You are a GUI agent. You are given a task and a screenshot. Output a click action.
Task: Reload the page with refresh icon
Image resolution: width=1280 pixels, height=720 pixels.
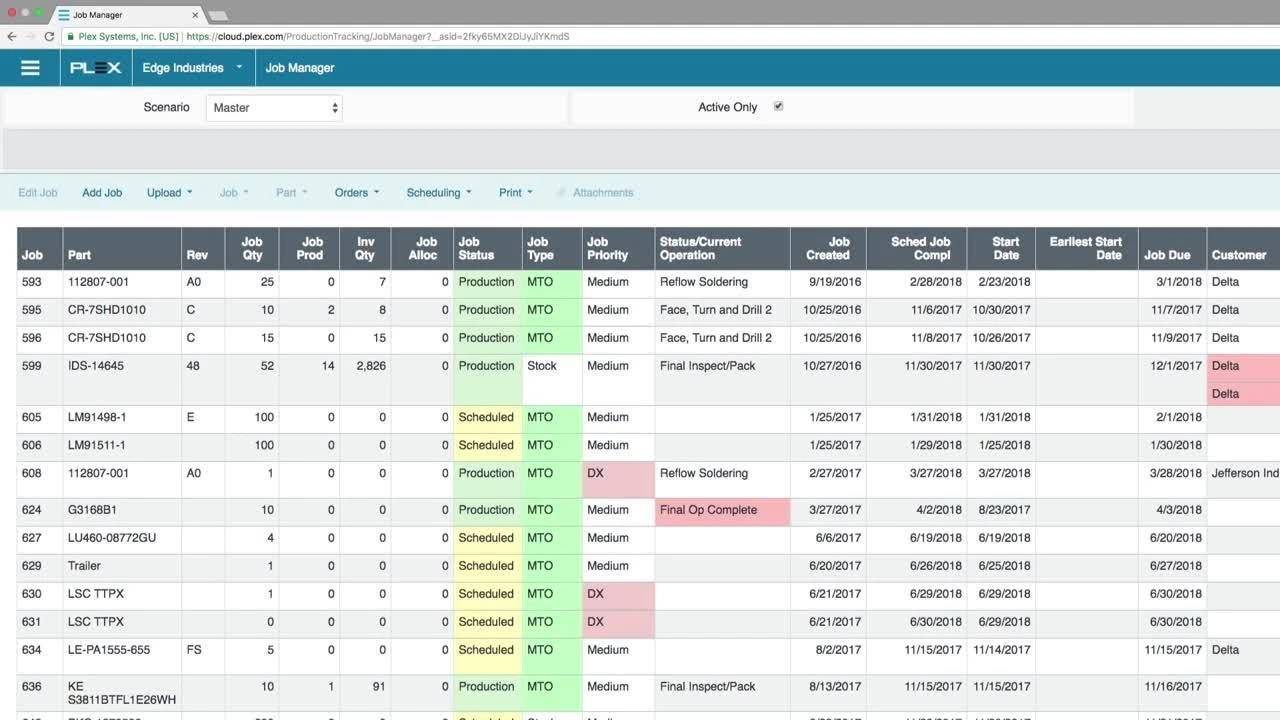click(50, 36)
